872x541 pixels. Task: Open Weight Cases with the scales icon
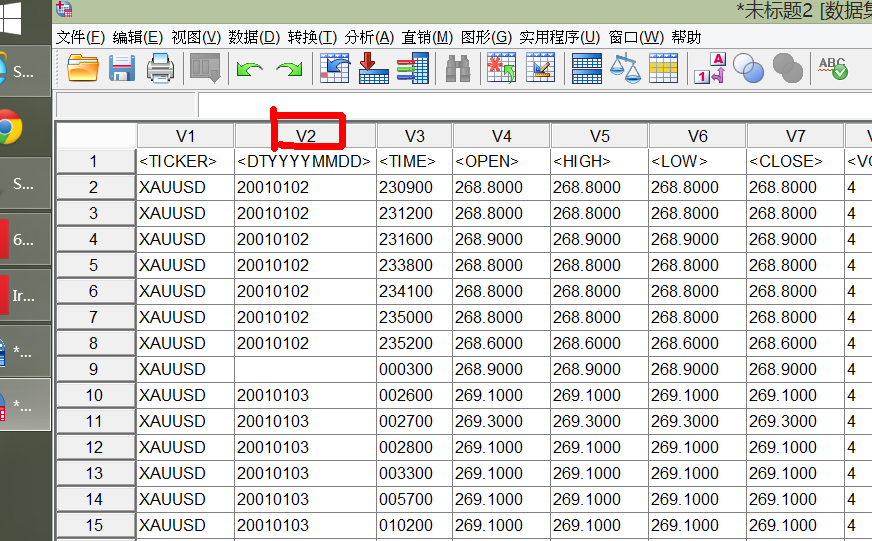(x=625, y=69)
